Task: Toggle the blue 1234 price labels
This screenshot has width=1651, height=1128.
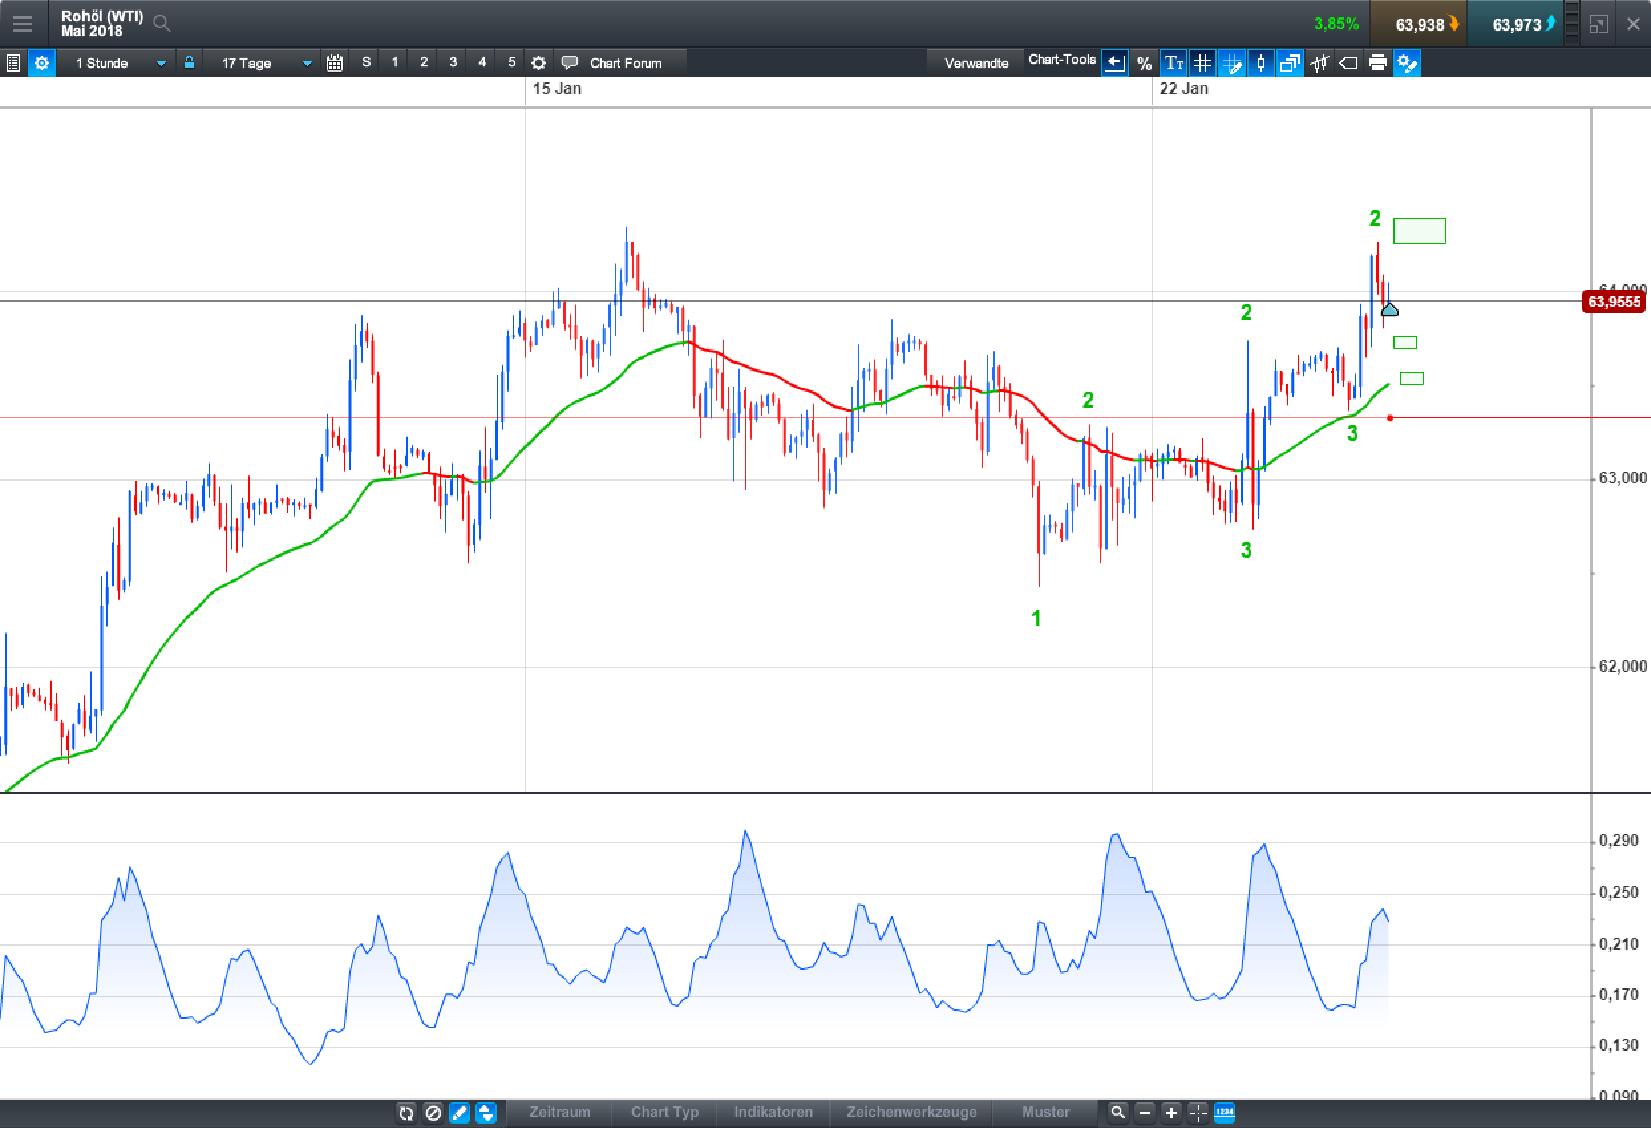Action: (1224, 1112)
